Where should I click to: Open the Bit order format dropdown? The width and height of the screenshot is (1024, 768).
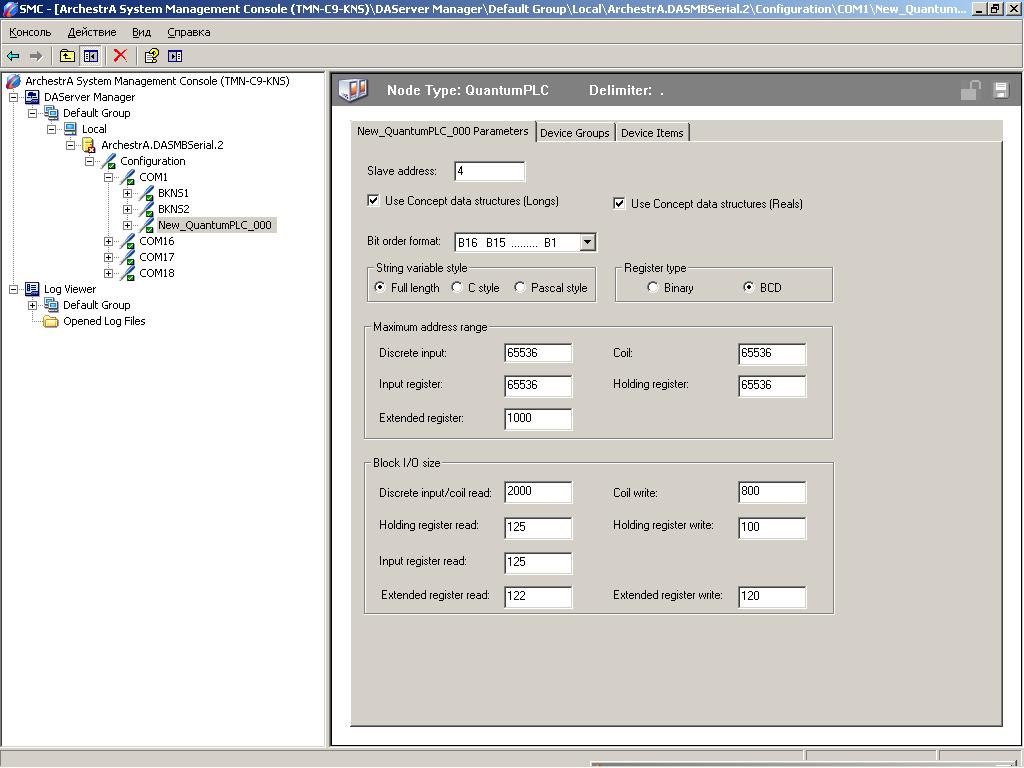[x=587, y=242]
